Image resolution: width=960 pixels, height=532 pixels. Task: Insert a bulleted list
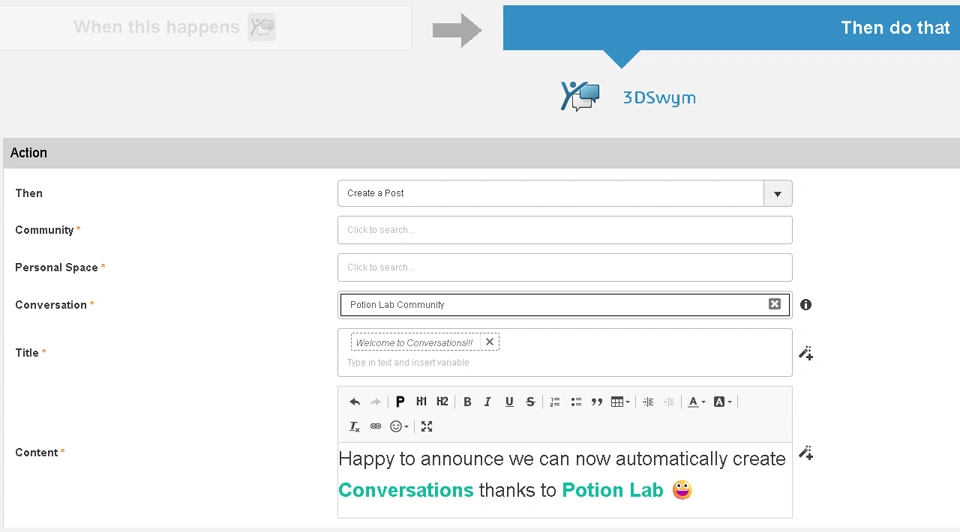pyautogui.click(x=576, y=402)
